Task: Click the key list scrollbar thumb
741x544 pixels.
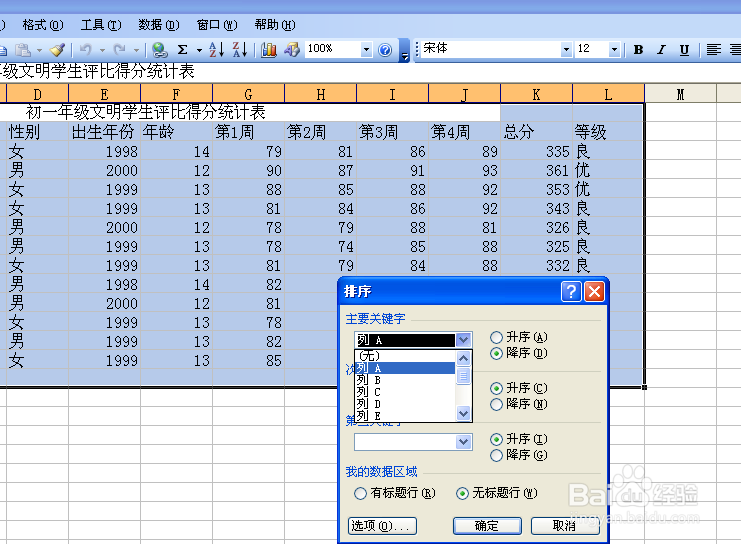Action: point(464,376)
